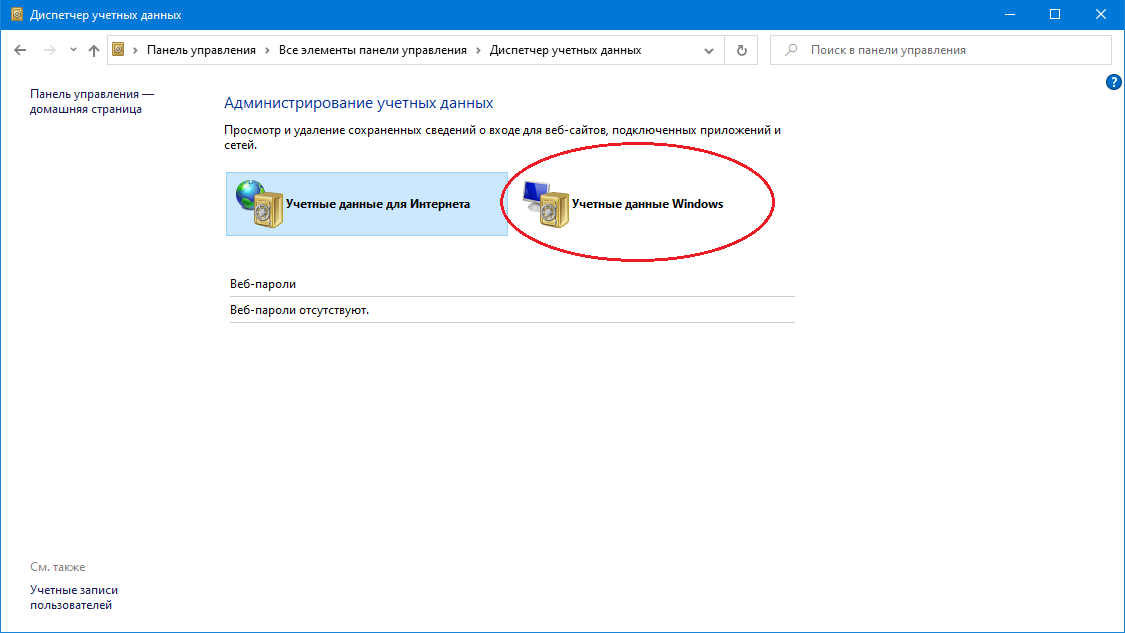Open 'Учетные записи пользователей' link

(x=74, y=597)
